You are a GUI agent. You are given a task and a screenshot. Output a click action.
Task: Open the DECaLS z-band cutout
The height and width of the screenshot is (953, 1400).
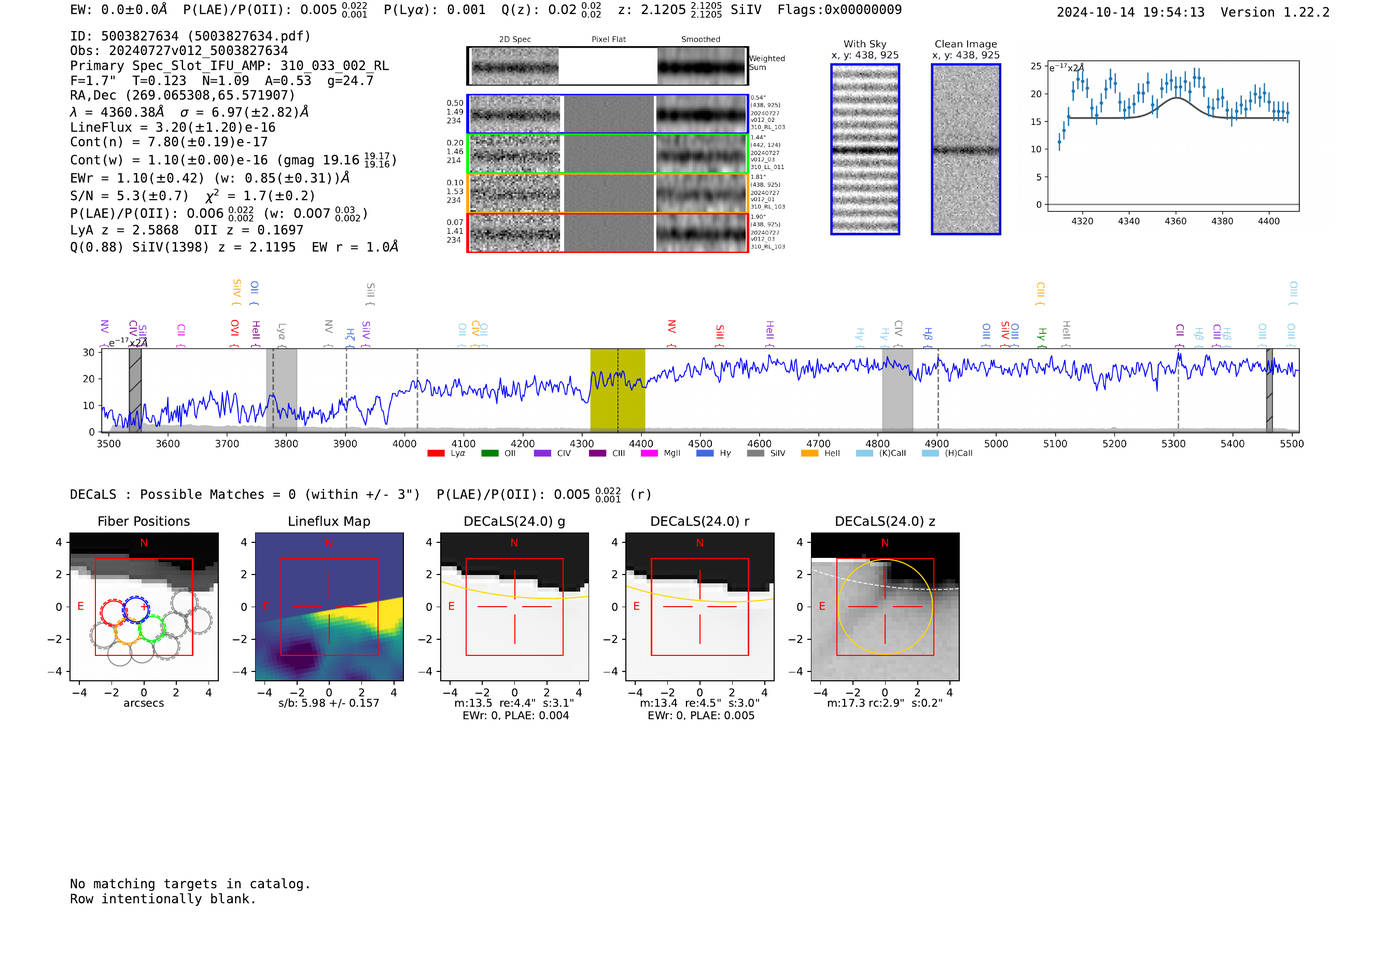pos(885,607)
